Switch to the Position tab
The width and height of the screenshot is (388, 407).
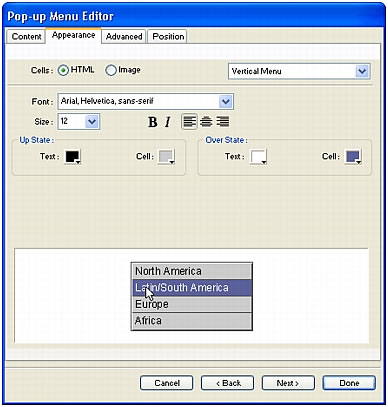168,37
